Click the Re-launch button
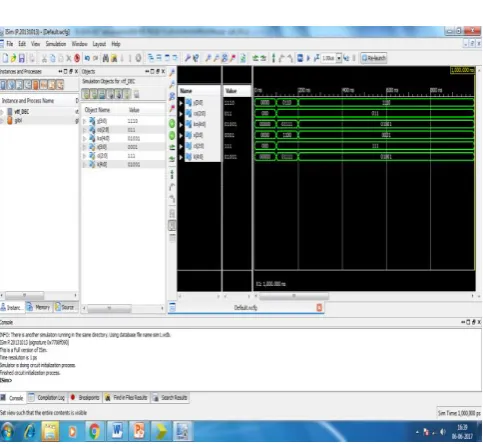 pos(374,58)
